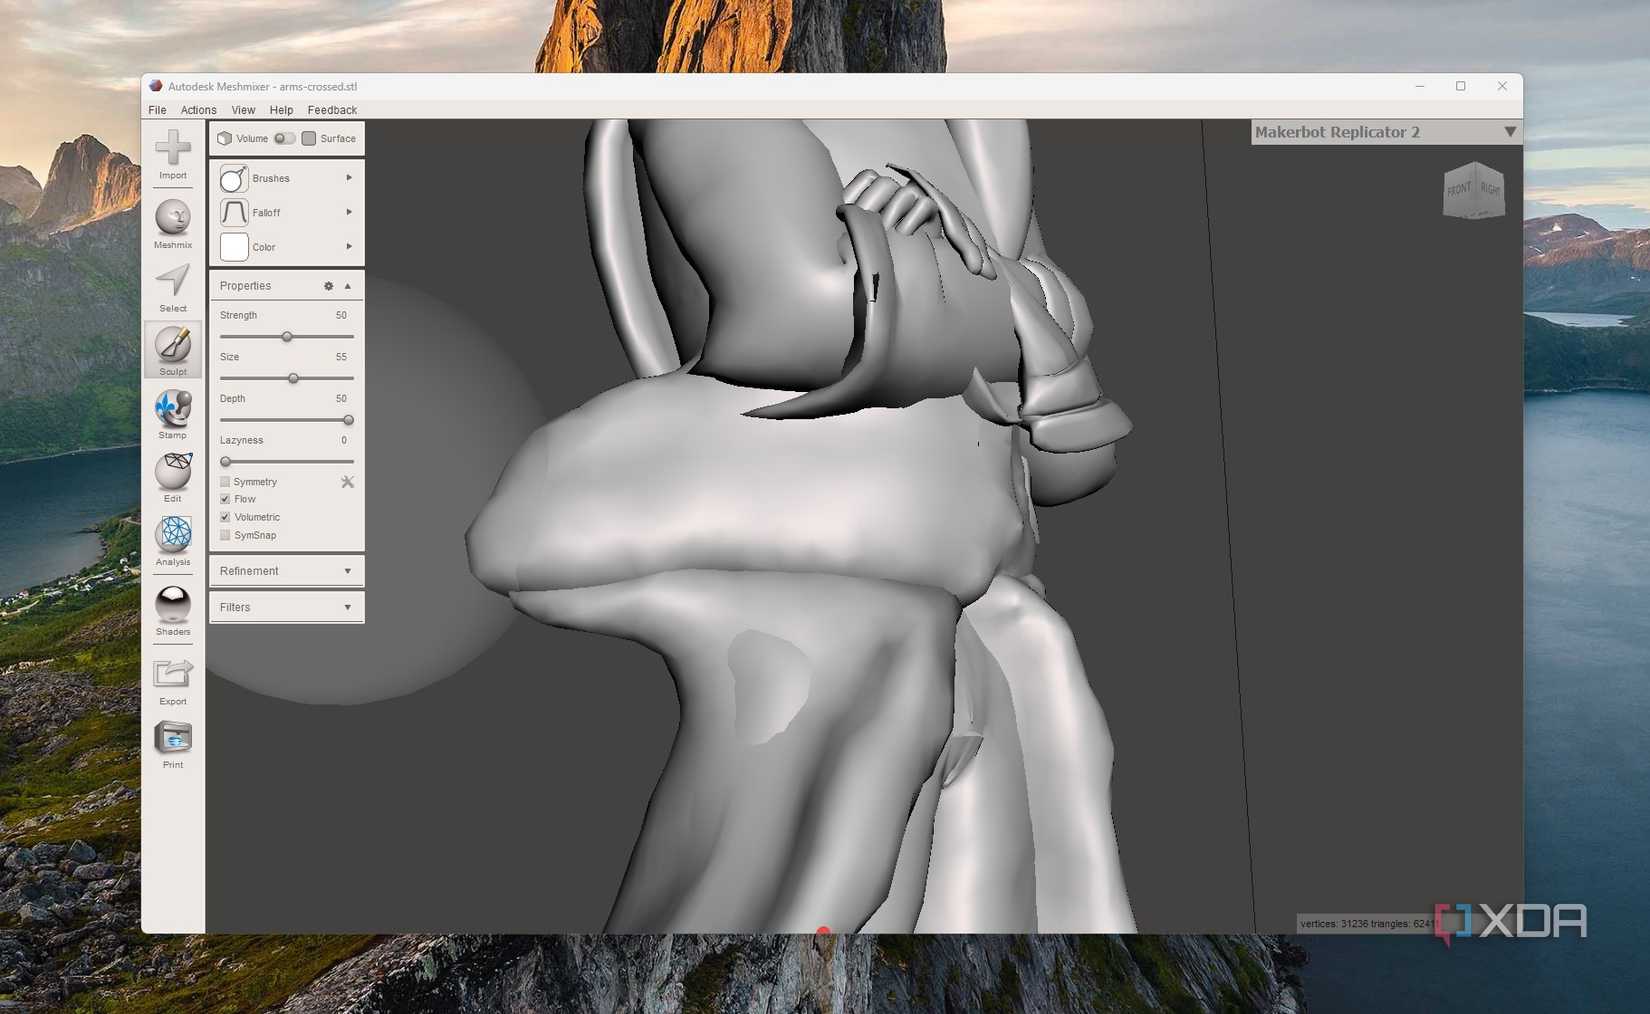Activate the Select tool
The width and height of the screenshot is (1650, 1014).
pyautogui.click(x=172, y=287)
